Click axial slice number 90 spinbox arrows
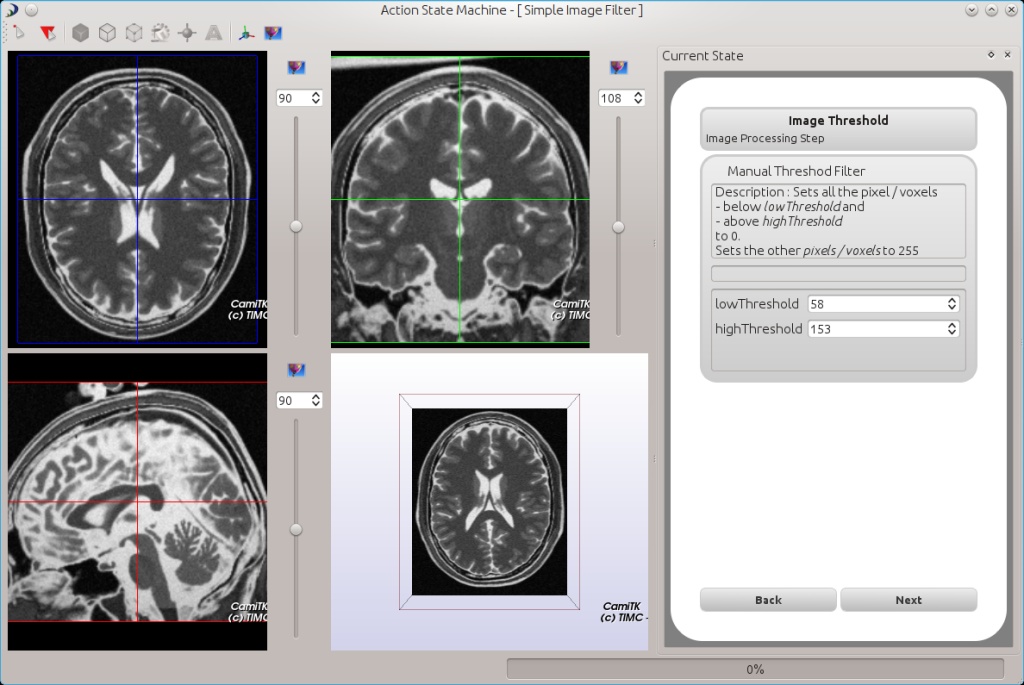This screenshot has height=685, width=1024. point(316,98)
